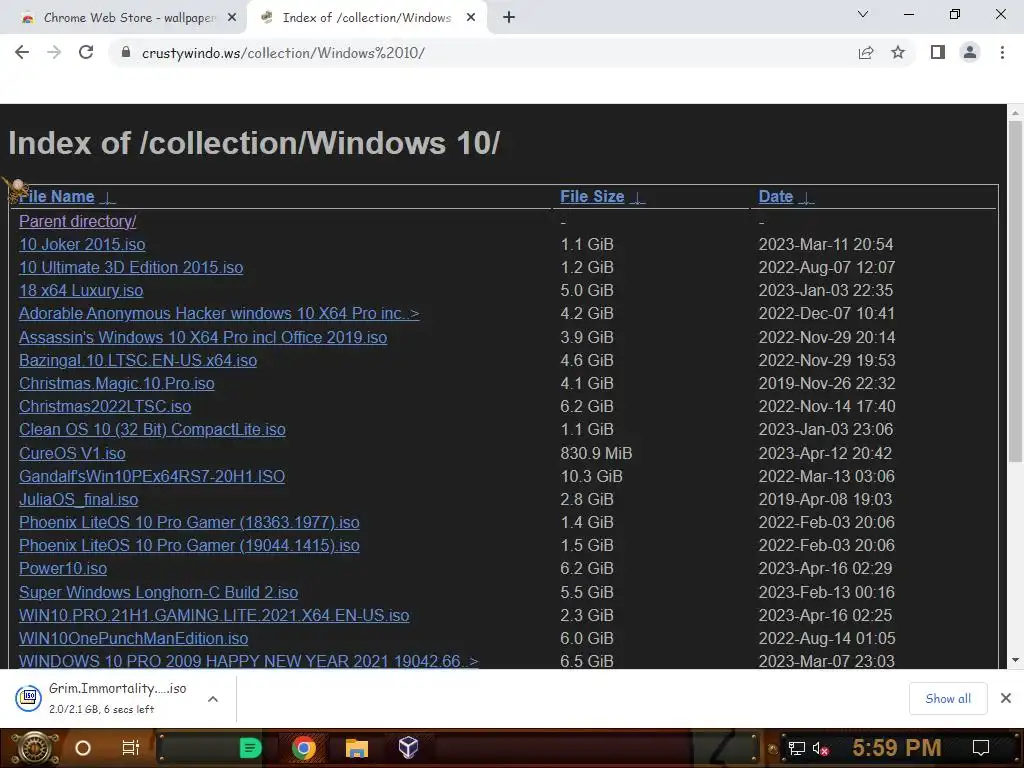Open Christmas.Magic.10.Pro.iso link
This screenshot has width=1024, height=768.
pos(117,383)
